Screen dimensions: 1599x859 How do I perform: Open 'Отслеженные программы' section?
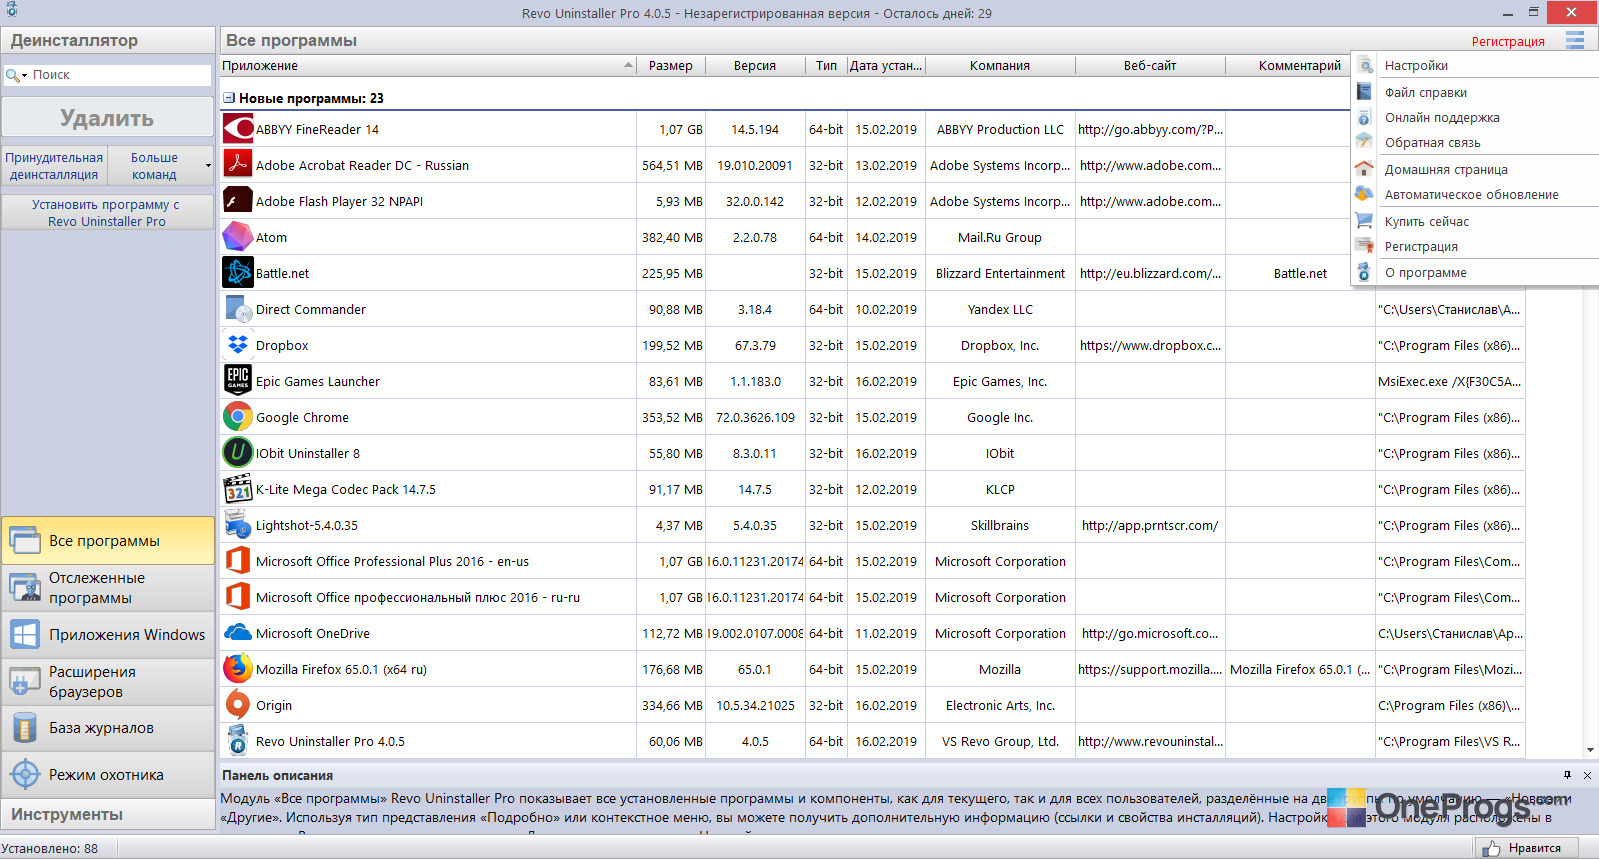(x=108, y=588)
